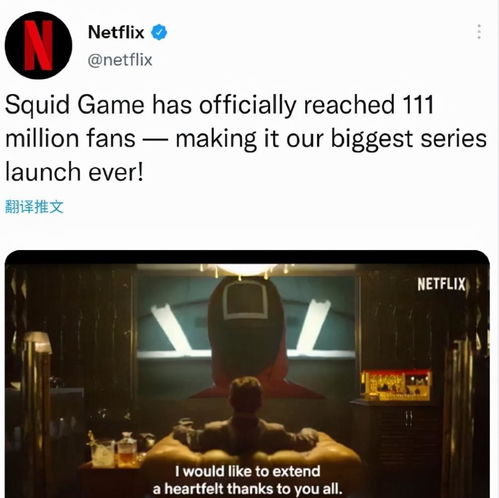Click the blue verified badge

(159, 32)
